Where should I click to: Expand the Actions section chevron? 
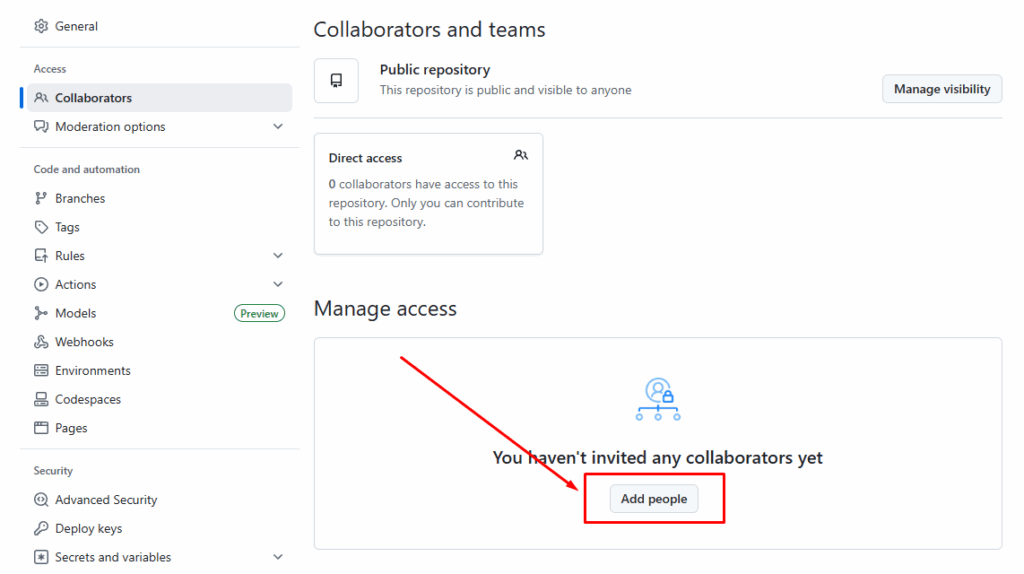pyautogui.click(x=278, y=284)
